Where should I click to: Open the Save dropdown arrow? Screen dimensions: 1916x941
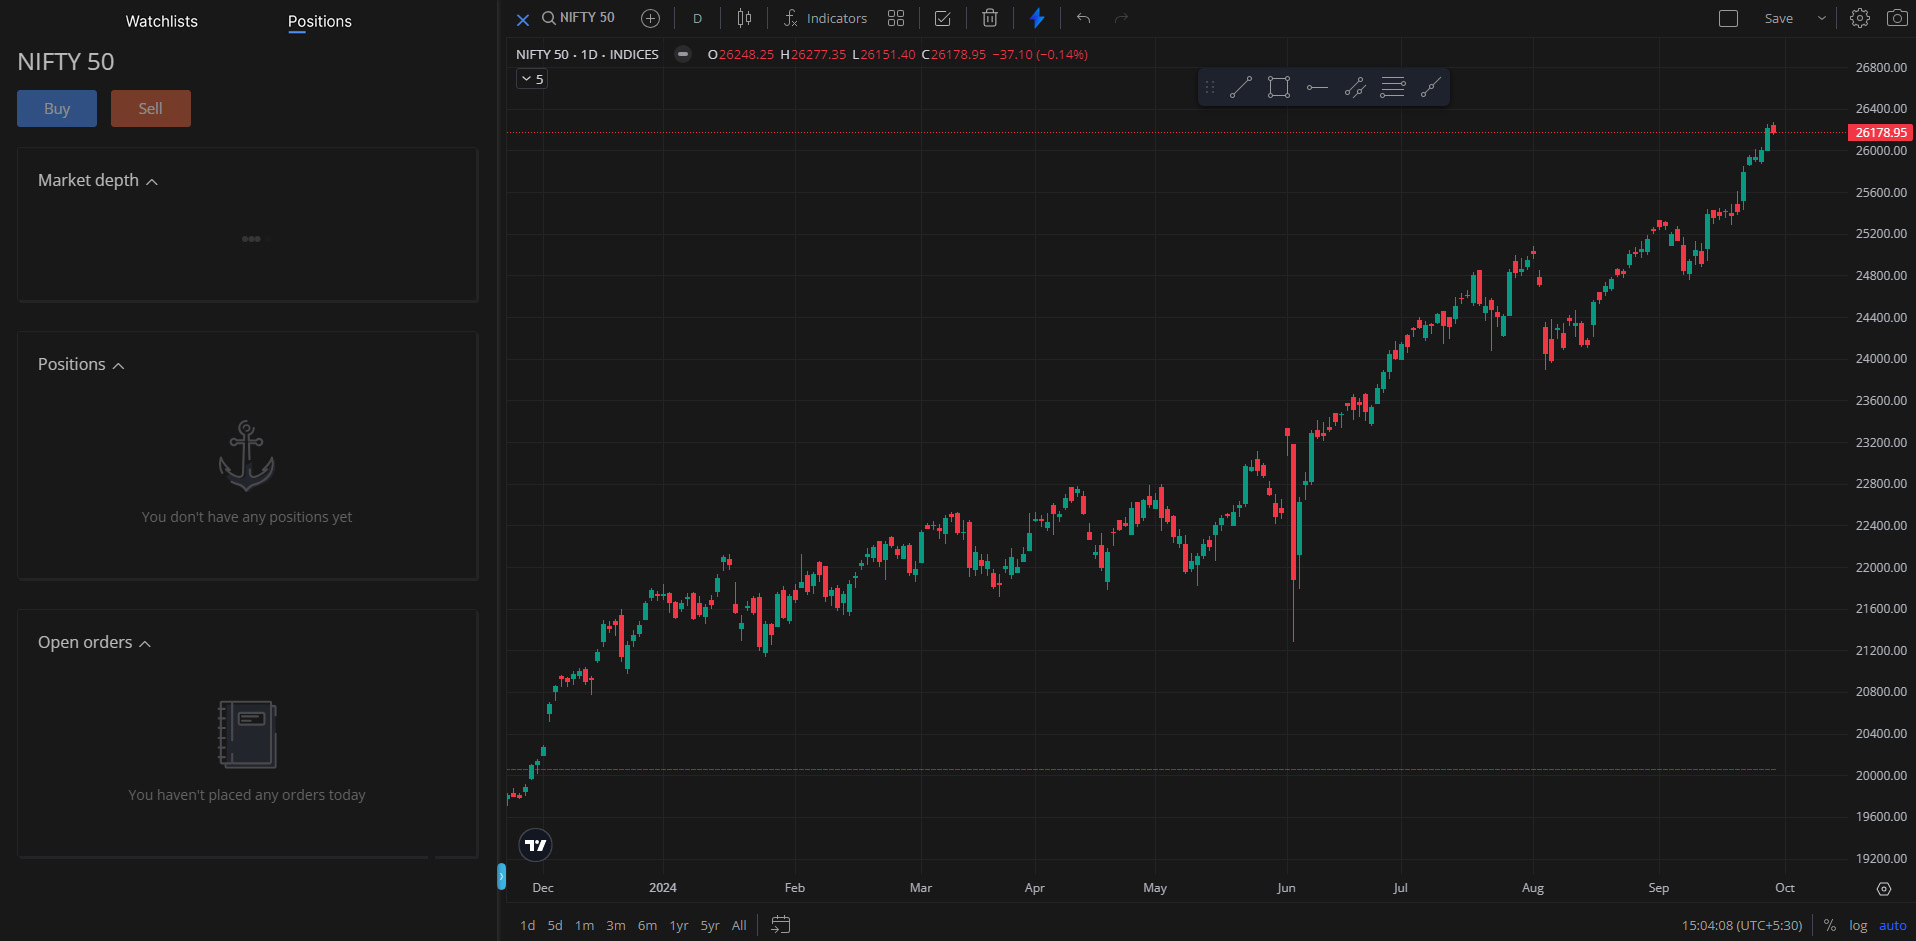tap(1822, 18)
